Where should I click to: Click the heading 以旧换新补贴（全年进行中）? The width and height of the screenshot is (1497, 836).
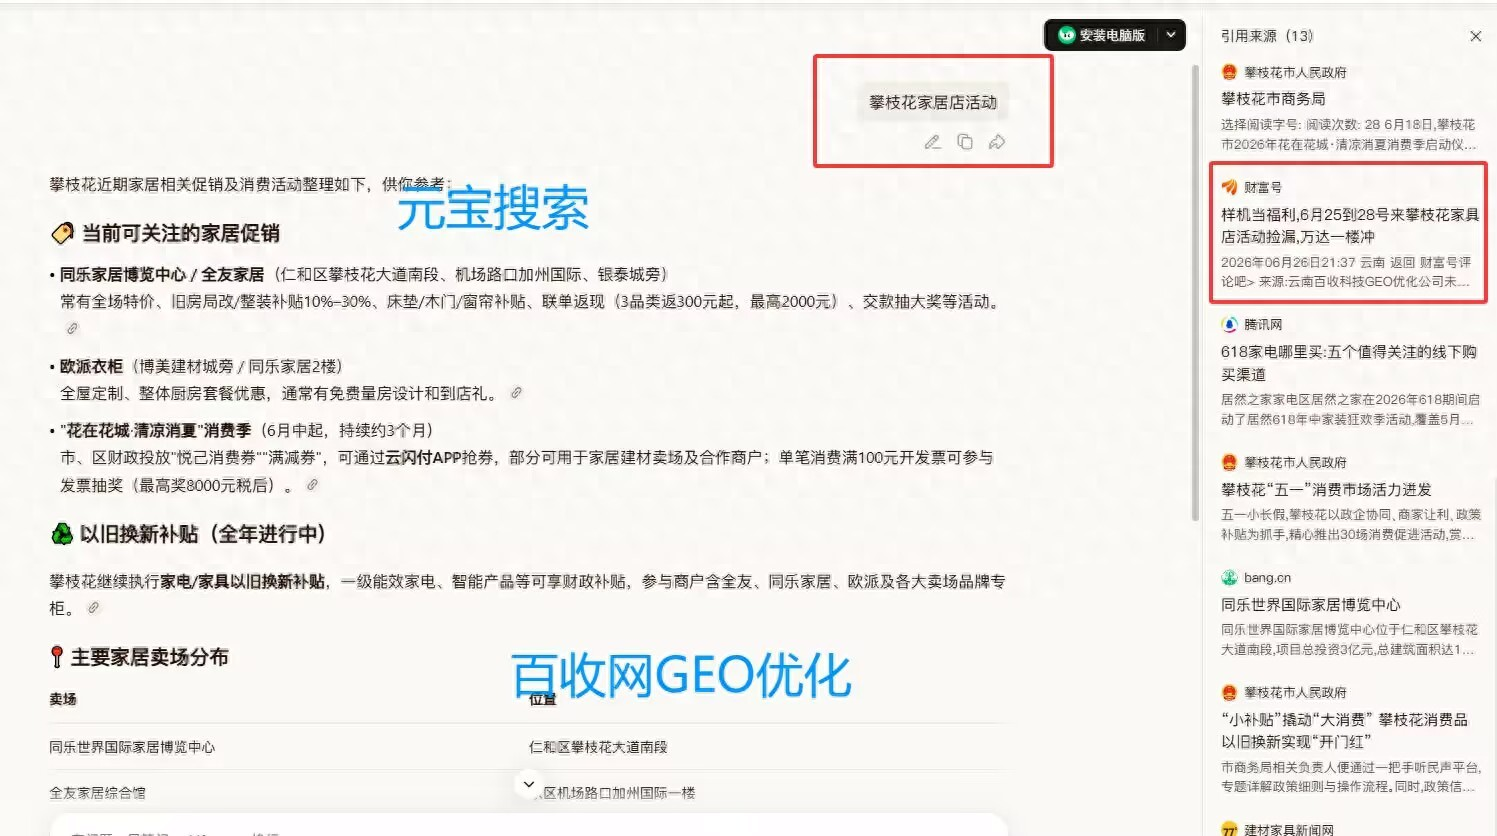[203, 534]
